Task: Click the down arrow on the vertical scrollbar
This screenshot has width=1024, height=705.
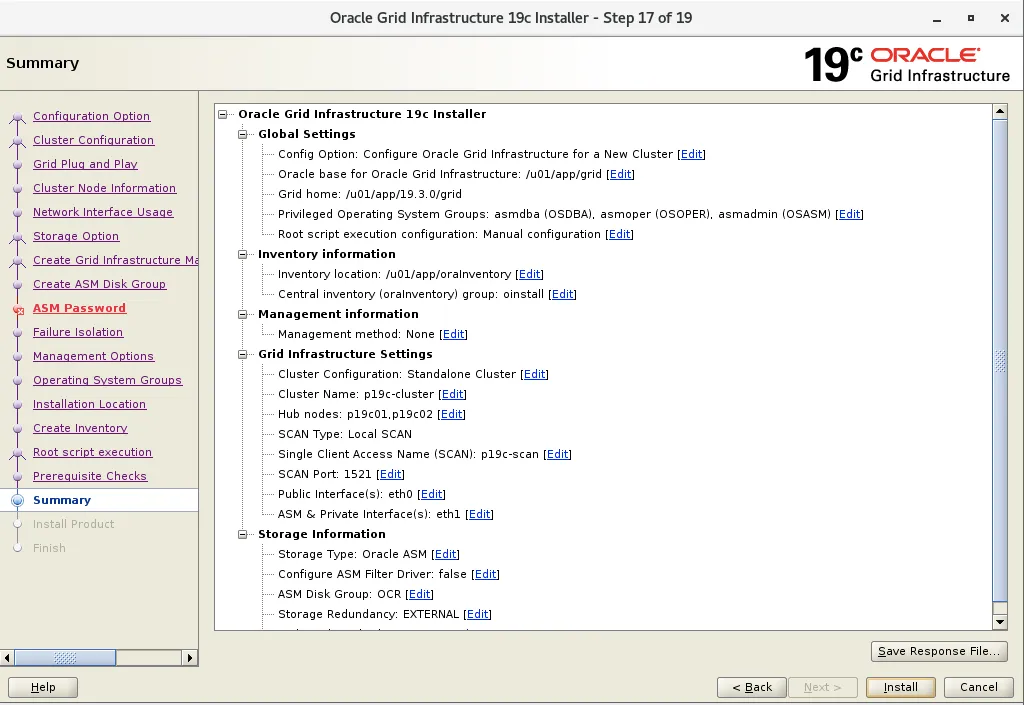Action: pos(999,621)
